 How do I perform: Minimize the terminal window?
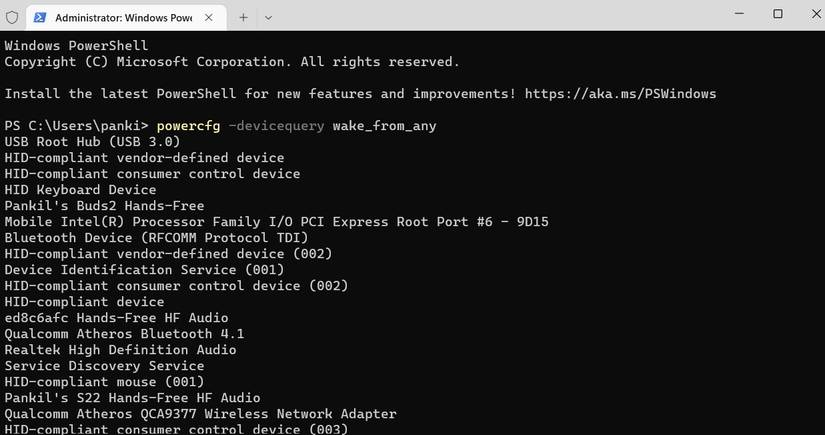[735, 14]
